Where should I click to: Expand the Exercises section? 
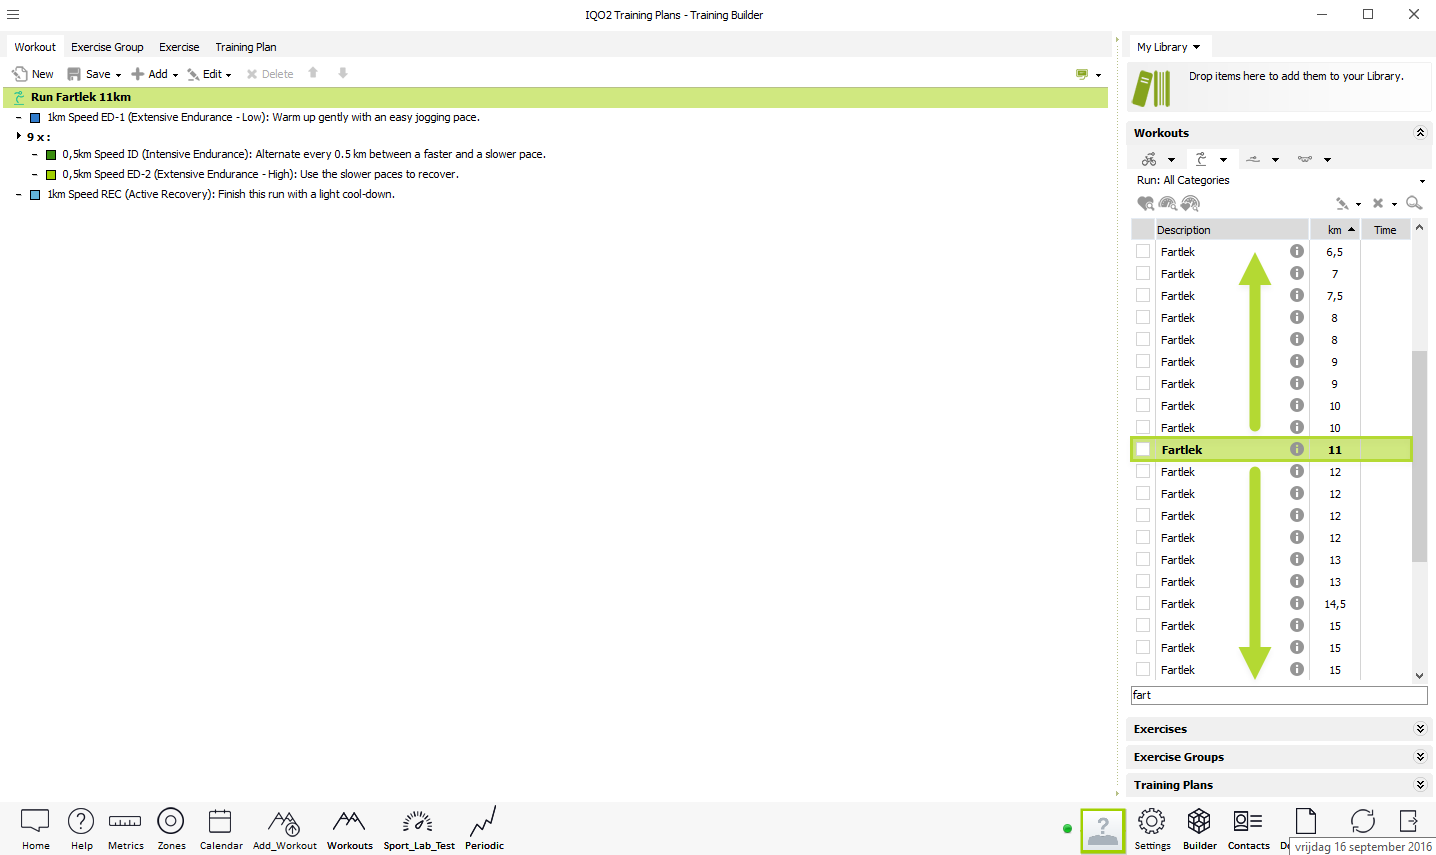(1420, 729)
